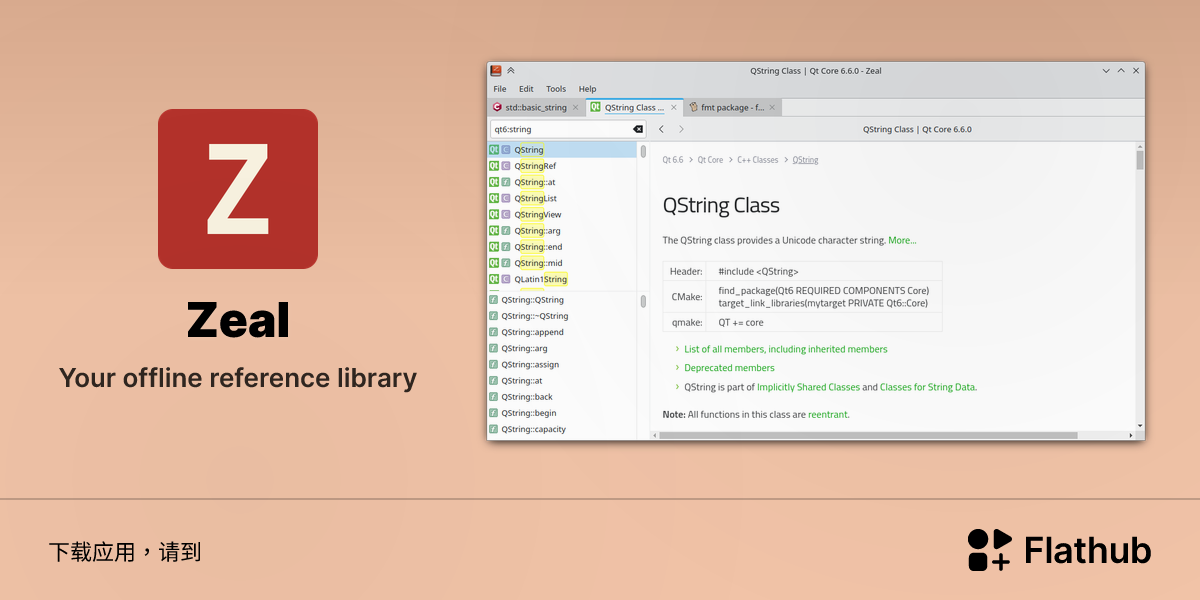
Task: Click the function icon beside QString::~QString
Action: [494, 316]
